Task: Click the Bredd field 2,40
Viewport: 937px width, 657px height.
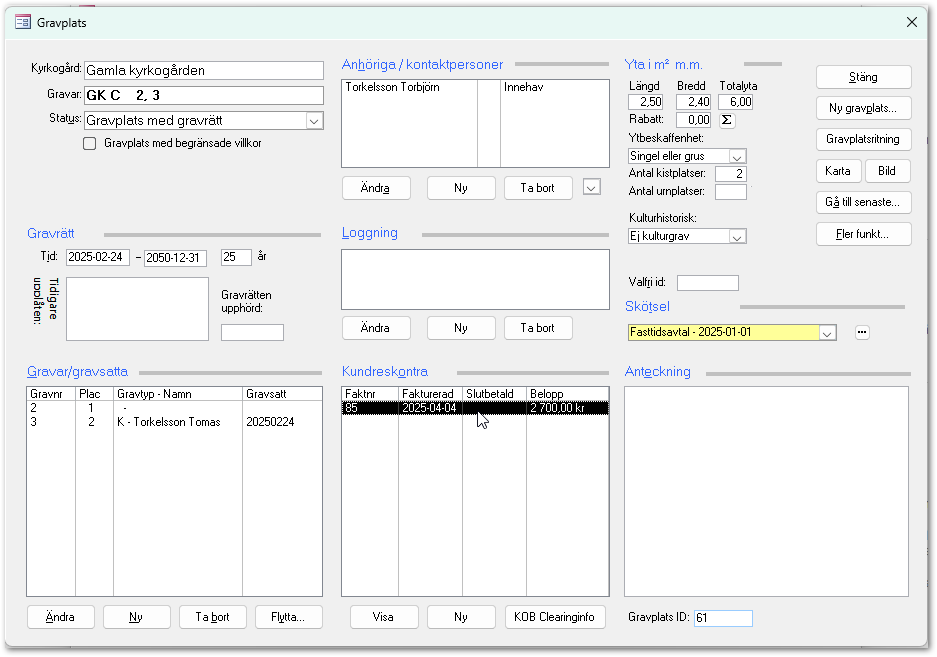Action: (x=693, y=102)
